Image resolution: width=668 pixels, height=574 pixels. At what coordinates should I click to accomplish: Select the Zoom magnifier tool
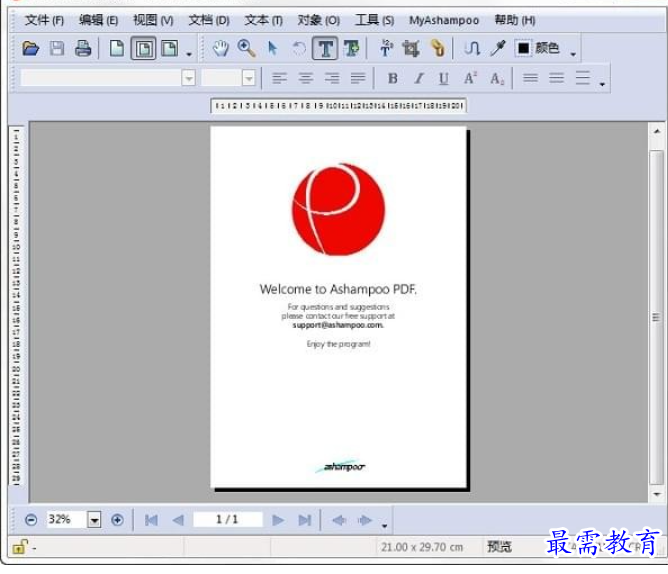tap(246, 49)
